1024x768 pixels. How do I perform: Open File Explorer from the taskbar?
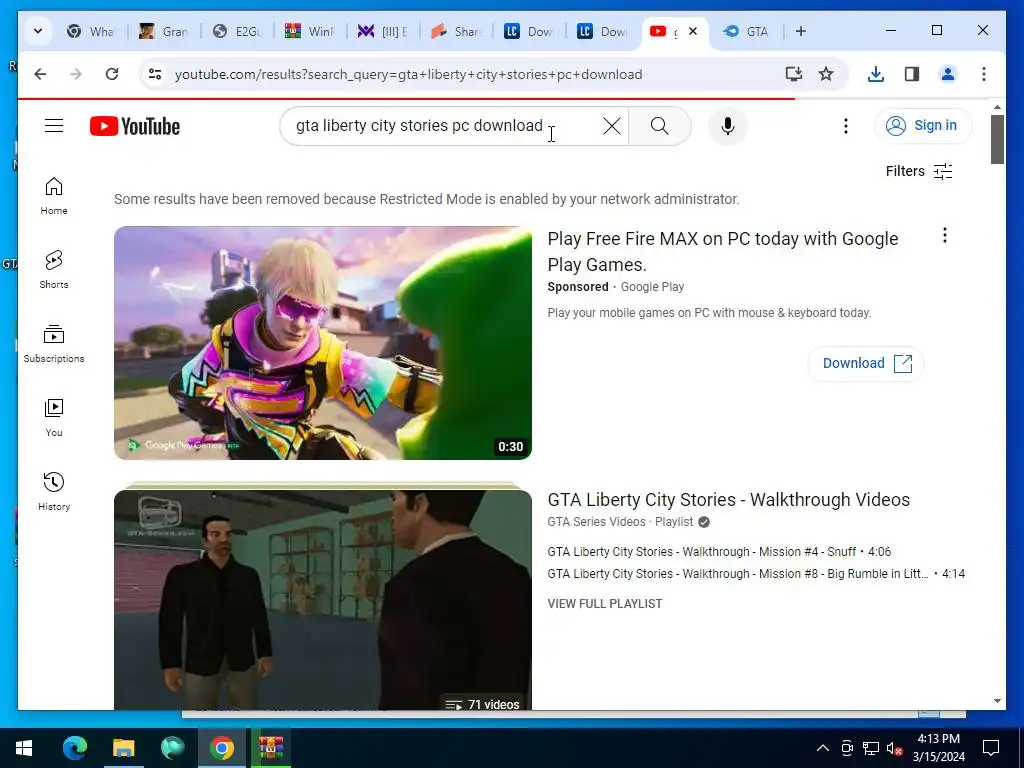[123, 748]
